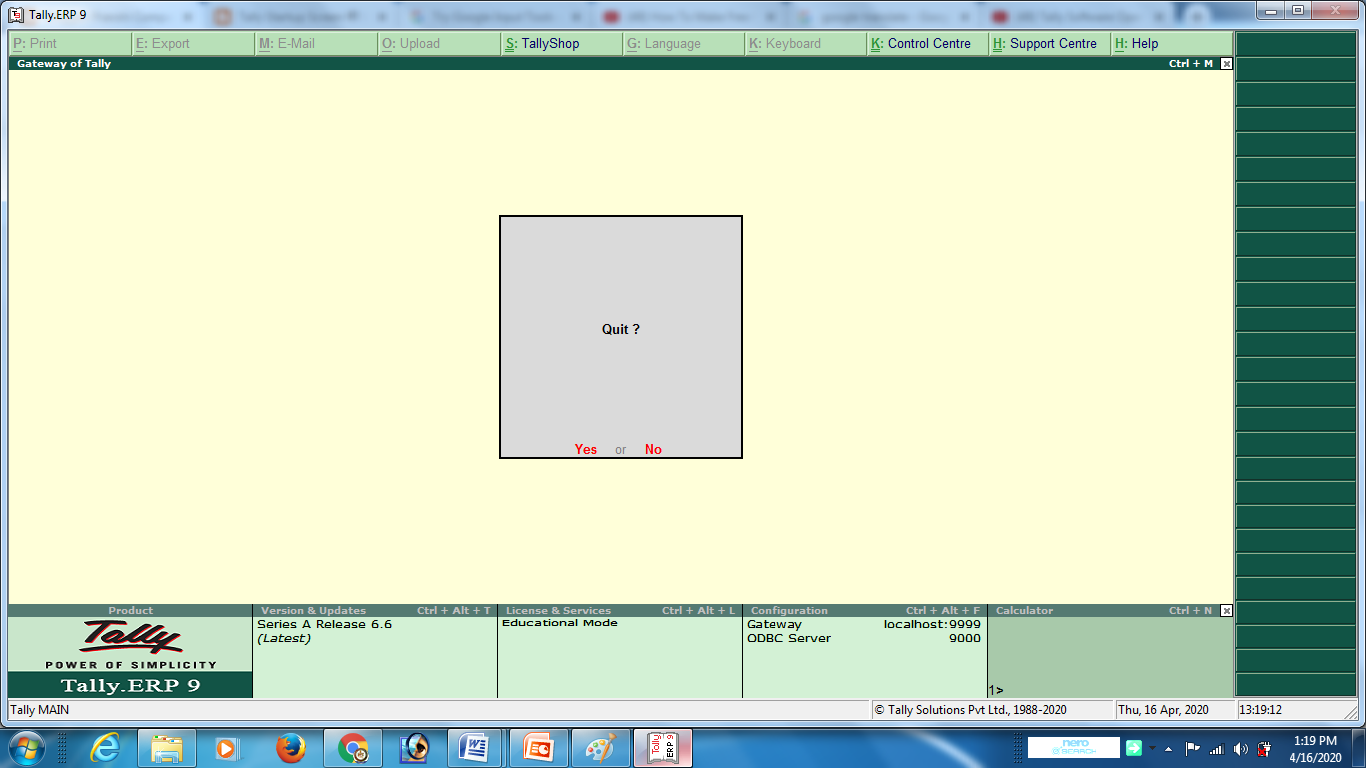Switch to PowerPoint on the taskbar
1366x768 pixels.
point(538,748)
